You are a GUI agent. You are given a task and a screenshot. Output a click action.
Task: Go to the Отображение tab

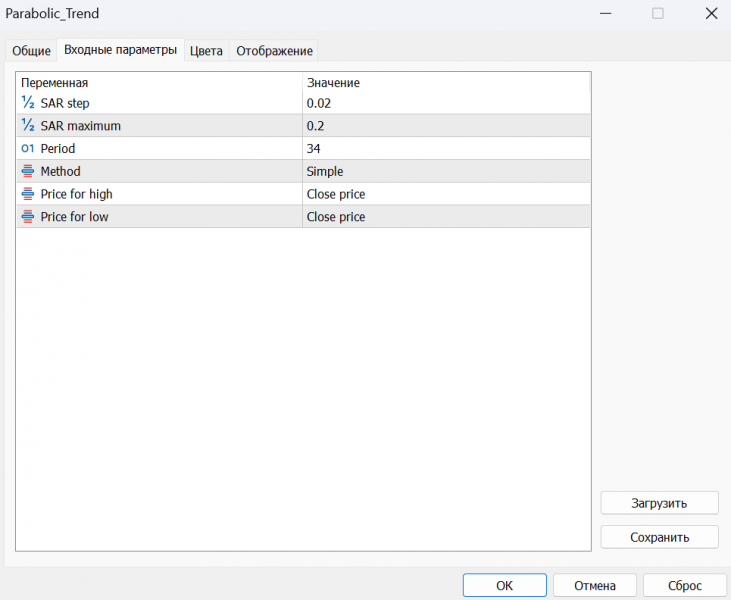275,51
